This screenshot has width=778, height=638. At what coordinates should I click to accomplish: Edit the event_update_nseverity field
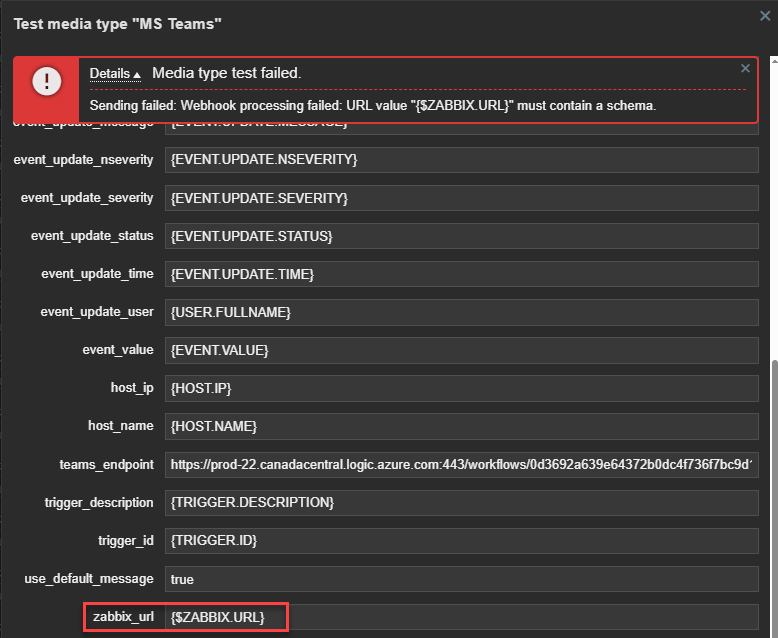point(461,160)
